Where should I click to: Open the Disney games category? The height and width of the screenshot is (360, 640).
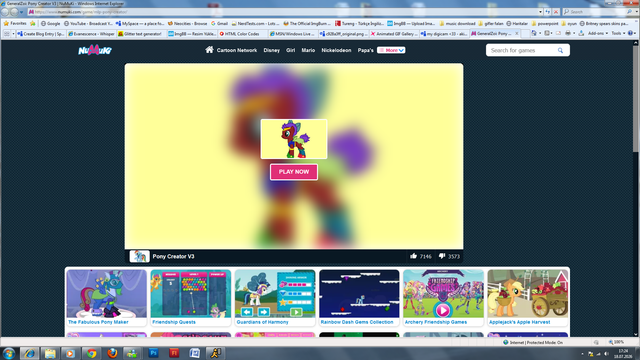coord(271,50)
